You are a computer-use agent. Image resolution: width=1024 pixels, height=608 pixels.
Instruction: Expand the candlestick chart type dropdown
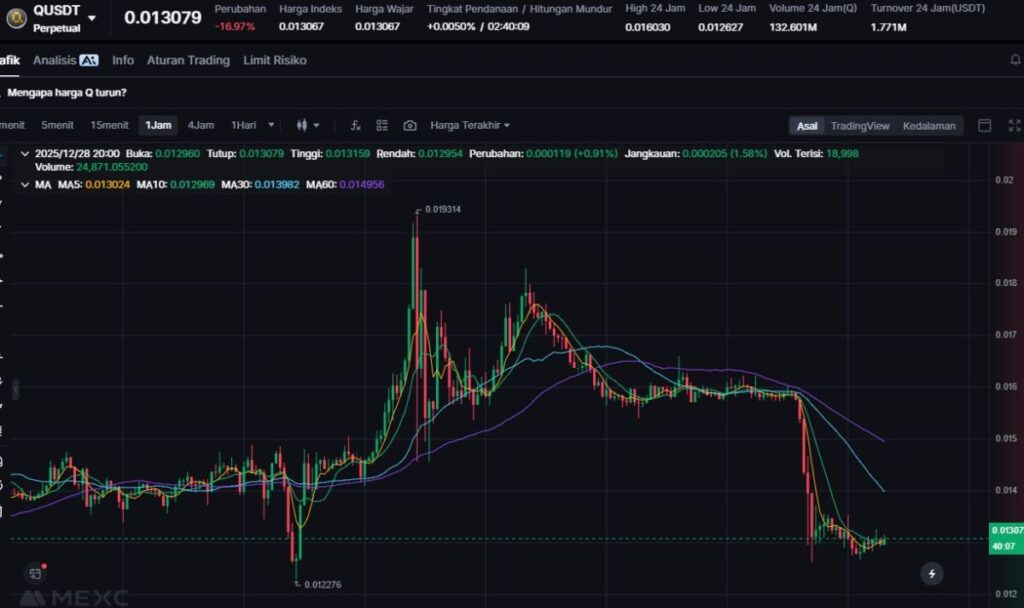308,125
